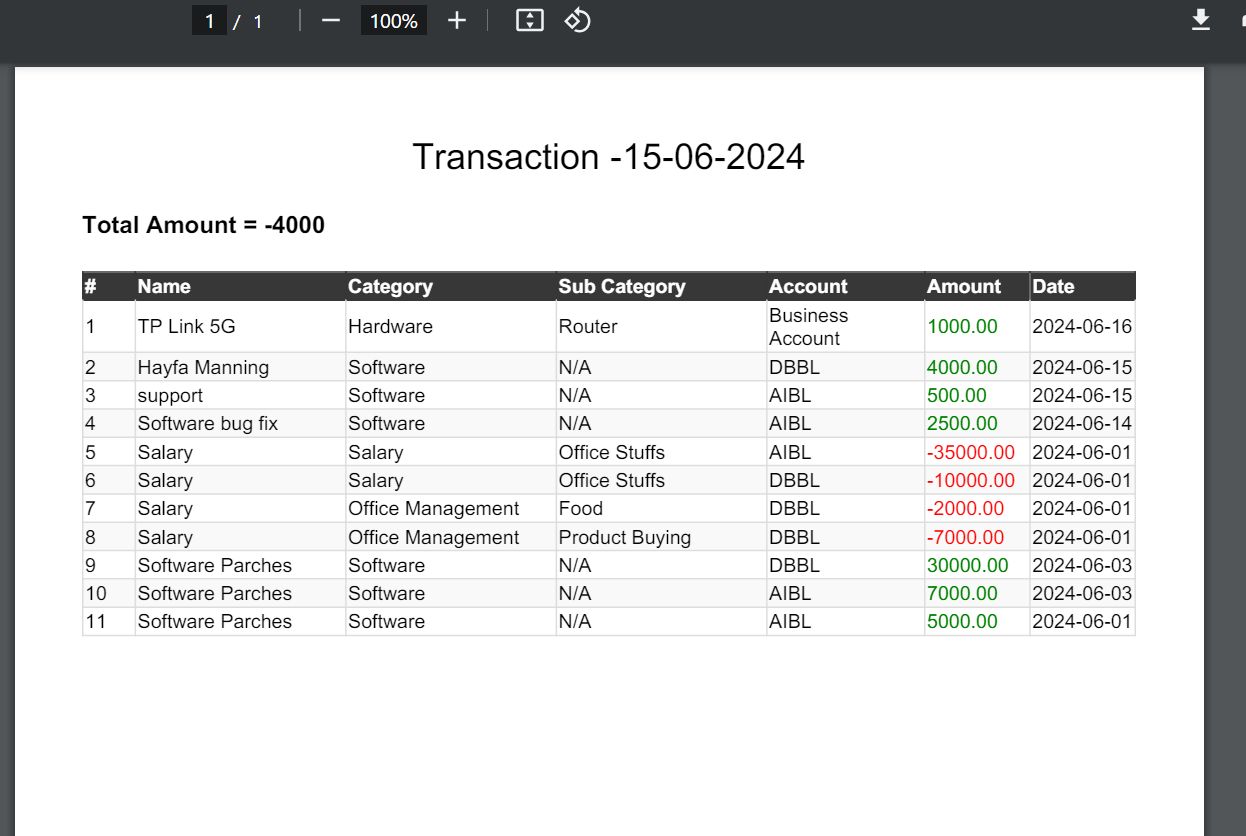Select the Product Buying sub category cell
Viewport: 1246px width, 836px height.
(x=624, y=537)
